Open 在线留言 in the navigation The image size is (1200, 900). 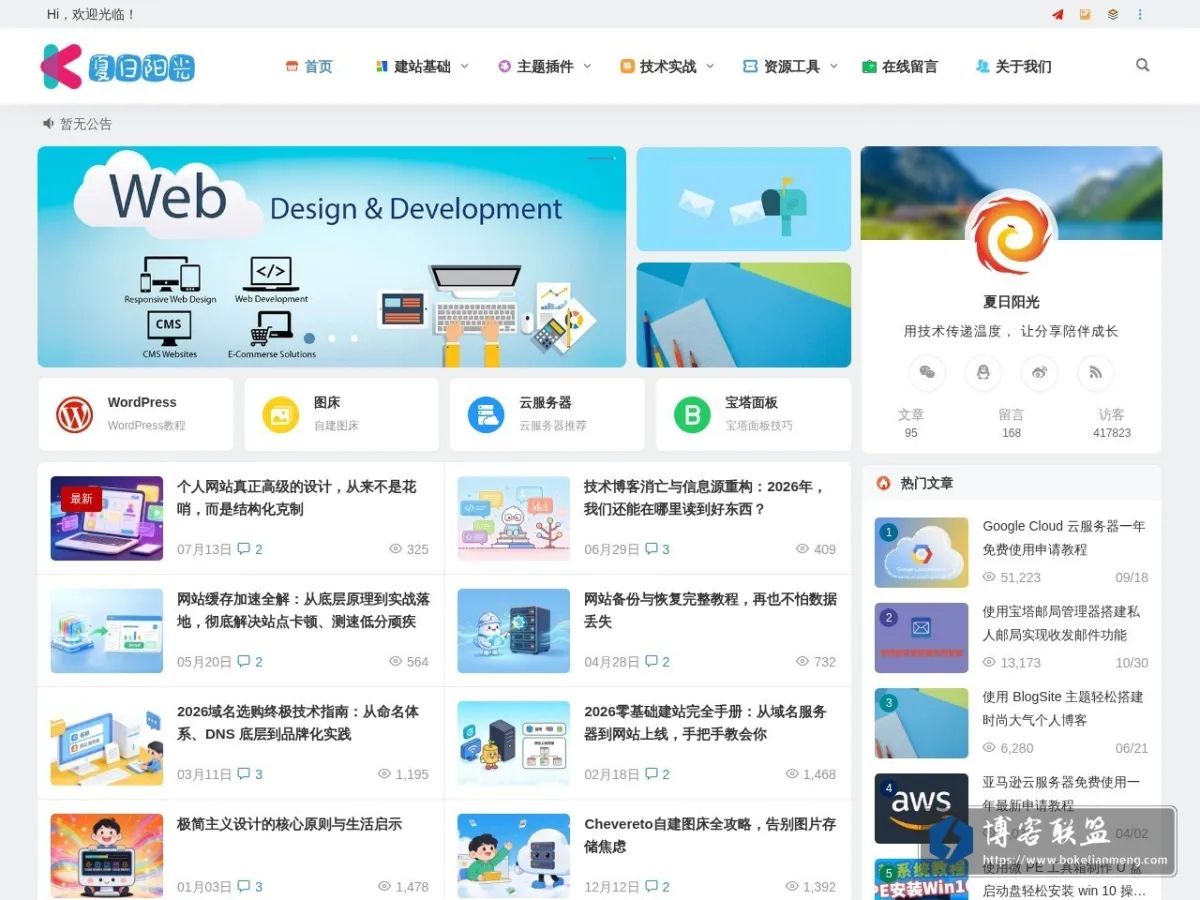pos(900,66)
